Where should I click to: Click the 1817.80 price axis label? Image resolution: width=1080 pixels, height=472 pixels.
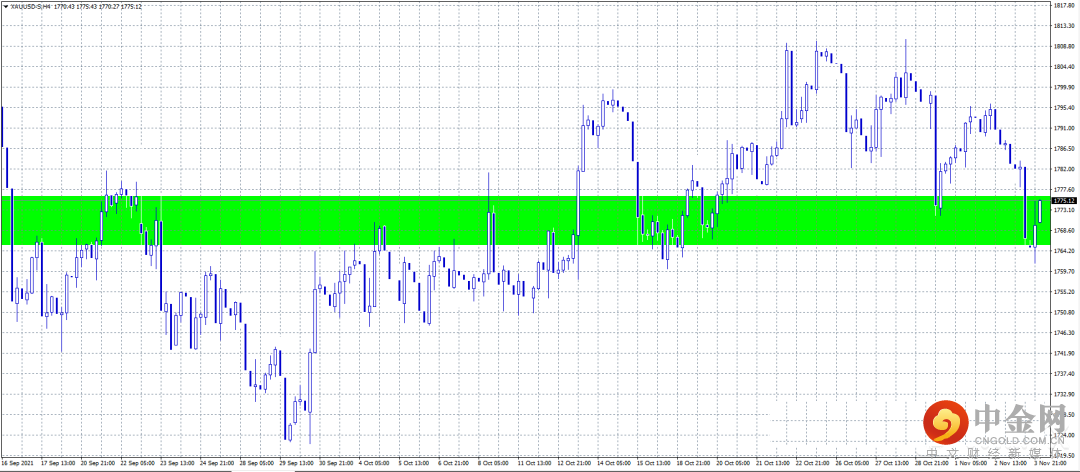pyautogui.click(x=1066, y=6)
